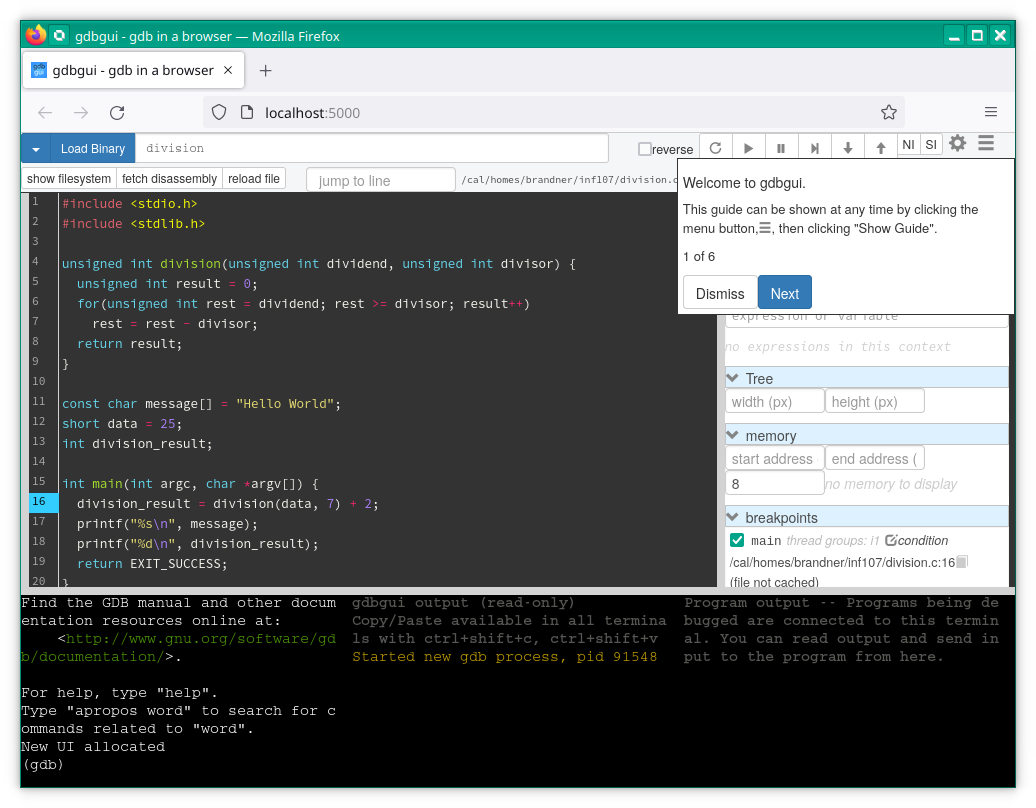Toggle the reverse checkbox

644,149
